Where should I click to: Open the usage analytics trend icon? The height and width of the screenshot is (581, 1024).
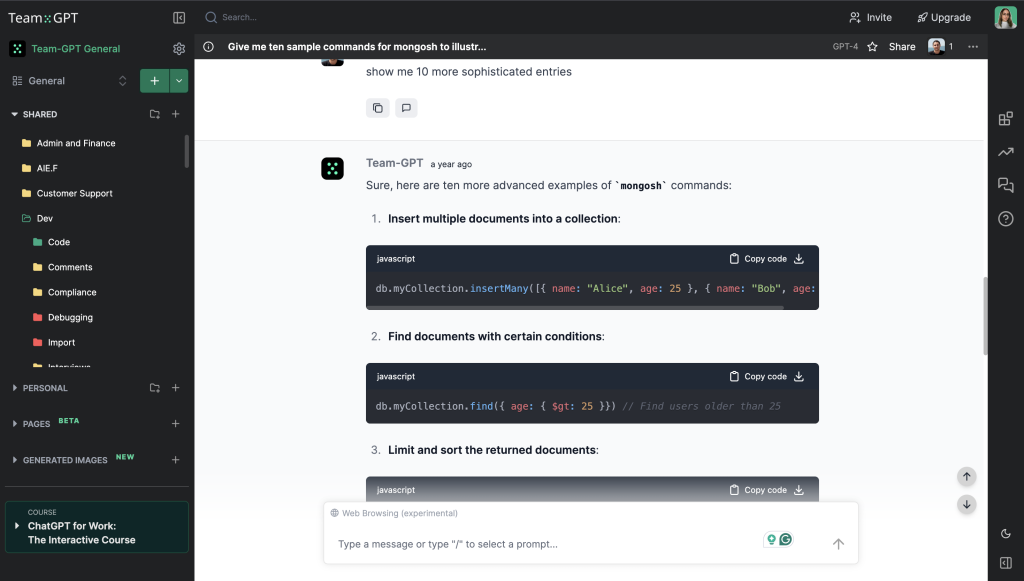(x=1006, y=152)
